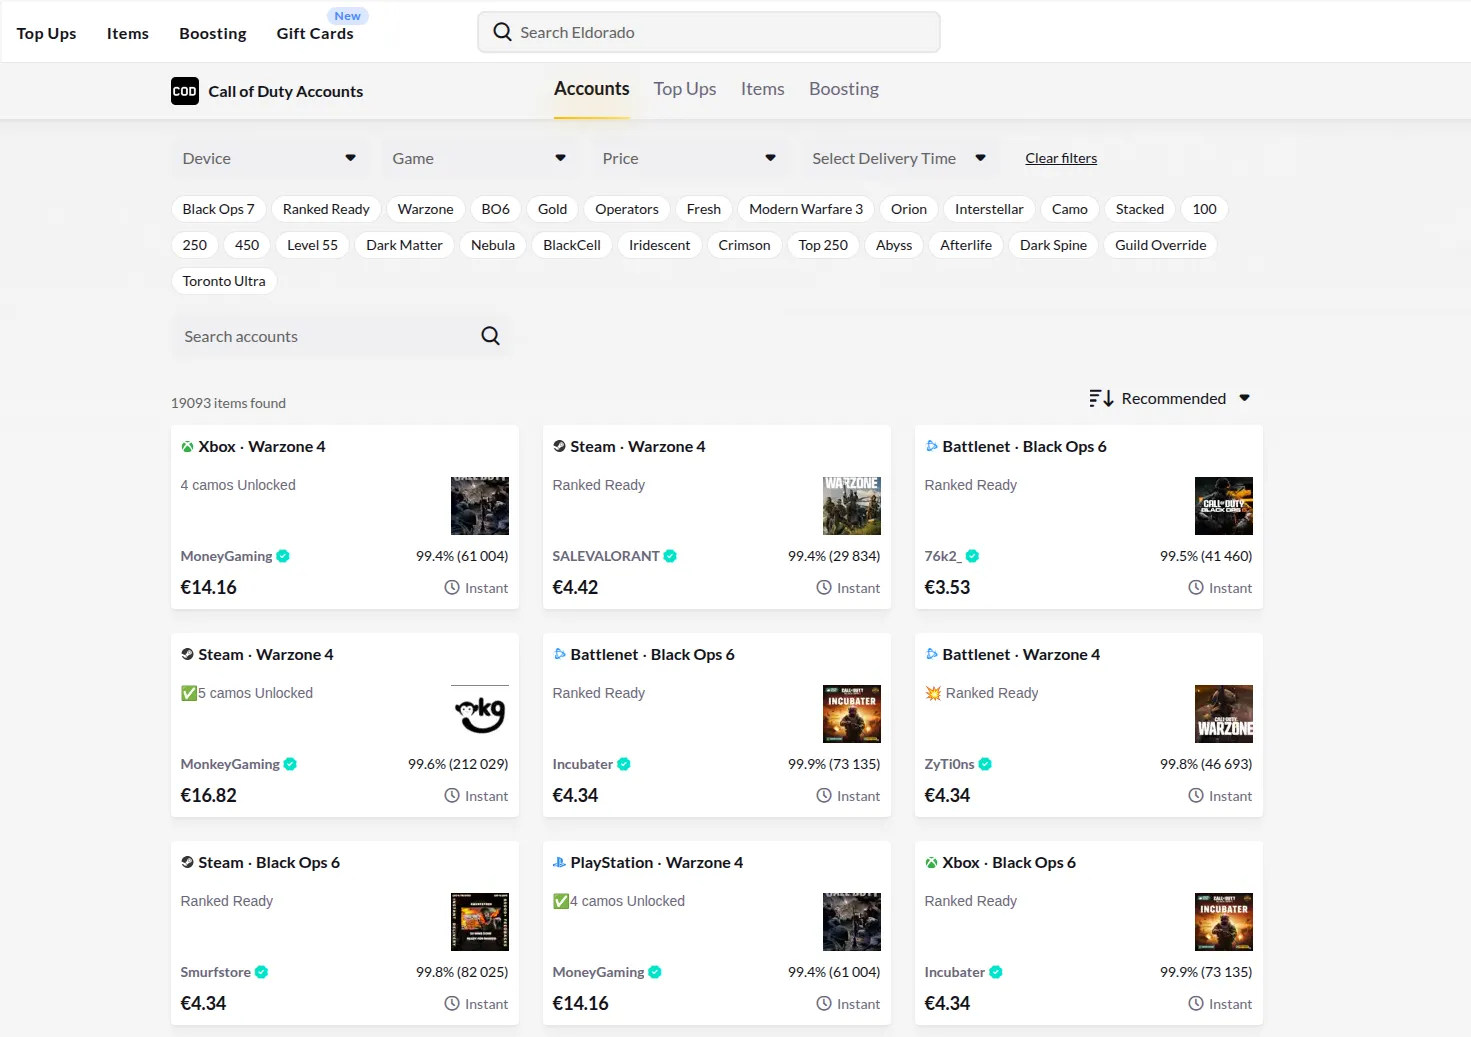The image size is (1471, 1037).
Task: Click the sort icon beside Recommended
Action: pos(1101,398)
